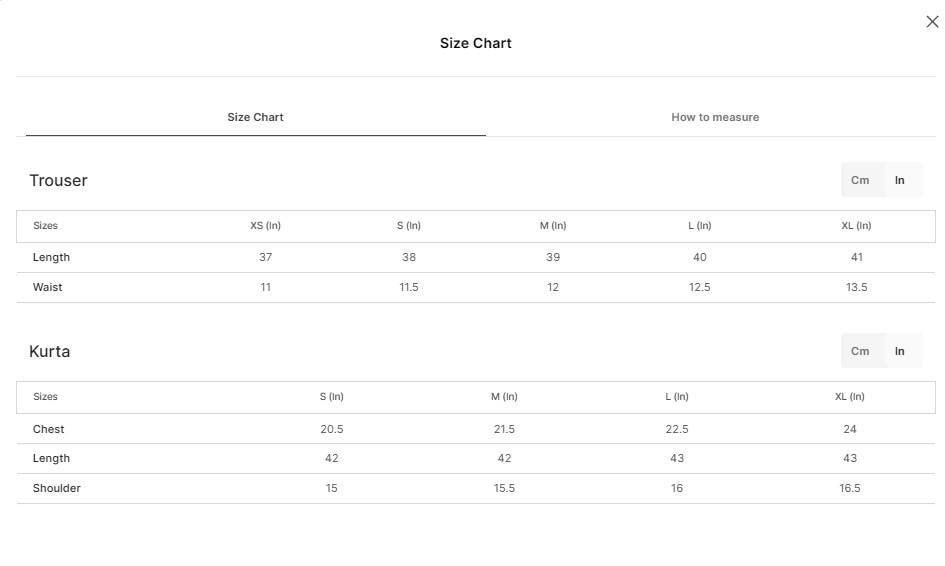The image size is (945, 566).
Task: Switch Kurta measurements to Cm
Action: 860,351
